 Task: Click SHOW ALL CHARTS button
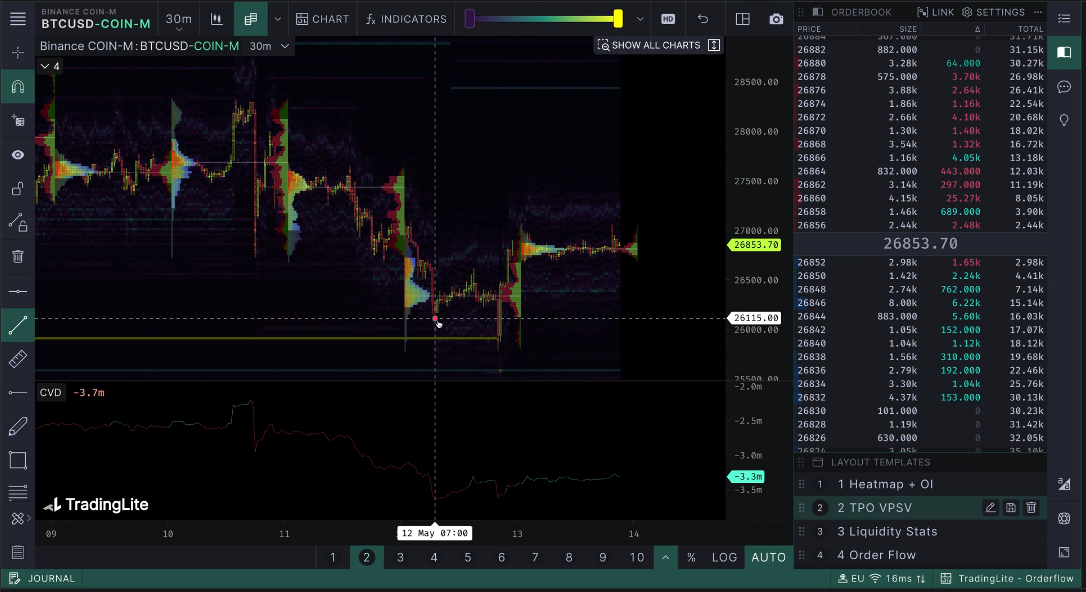click(x=649, y=45)
